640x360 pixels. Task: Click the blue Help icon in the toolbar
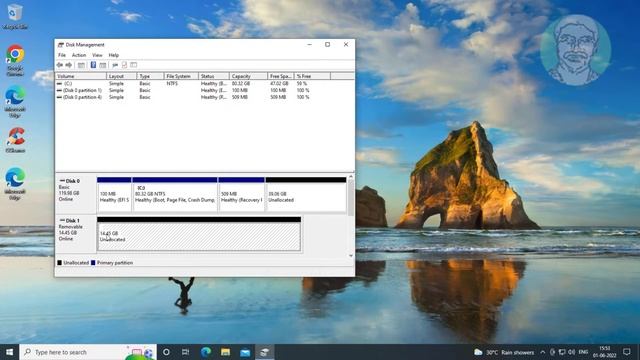pos(93,65)
